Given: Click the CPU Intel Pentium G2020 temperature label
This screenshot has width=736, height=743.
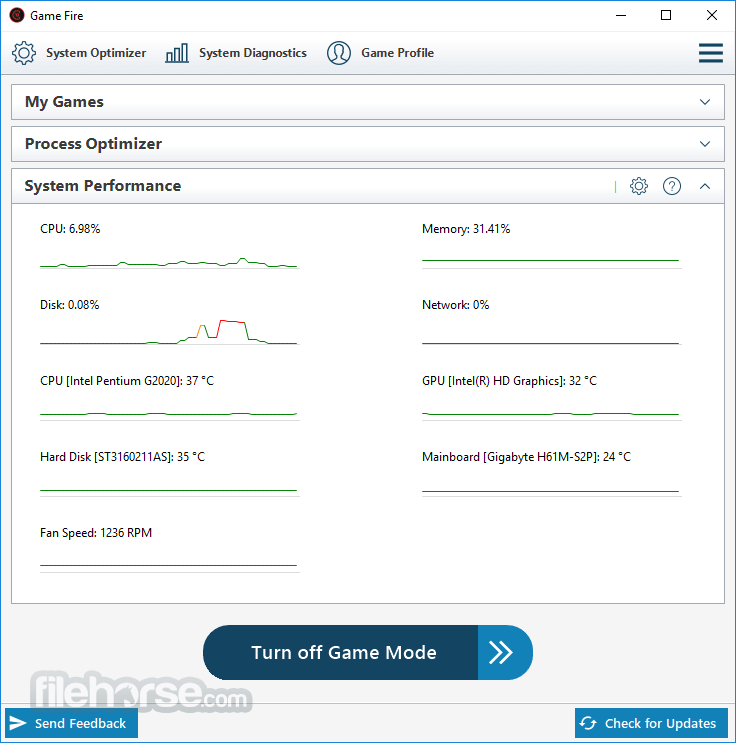Looking at the screenshot, I should [x=127, y=381].
